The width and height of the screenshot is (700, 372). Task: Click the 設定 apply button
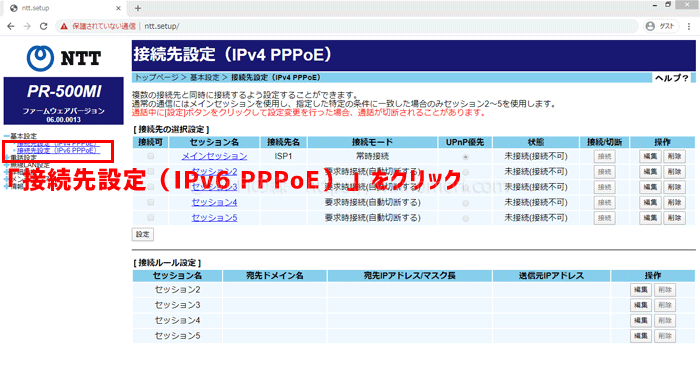pyautogui.click(x=143, y=234)
